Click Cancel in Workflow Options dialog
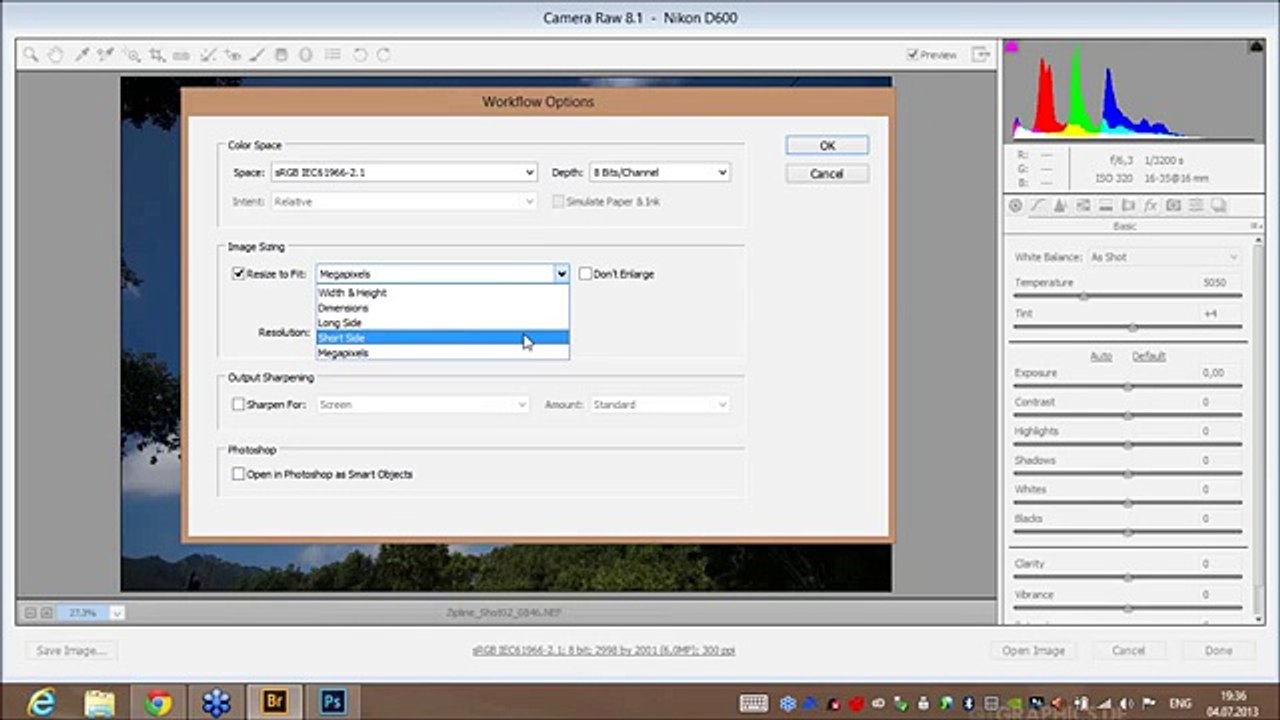 coord(827,174)
